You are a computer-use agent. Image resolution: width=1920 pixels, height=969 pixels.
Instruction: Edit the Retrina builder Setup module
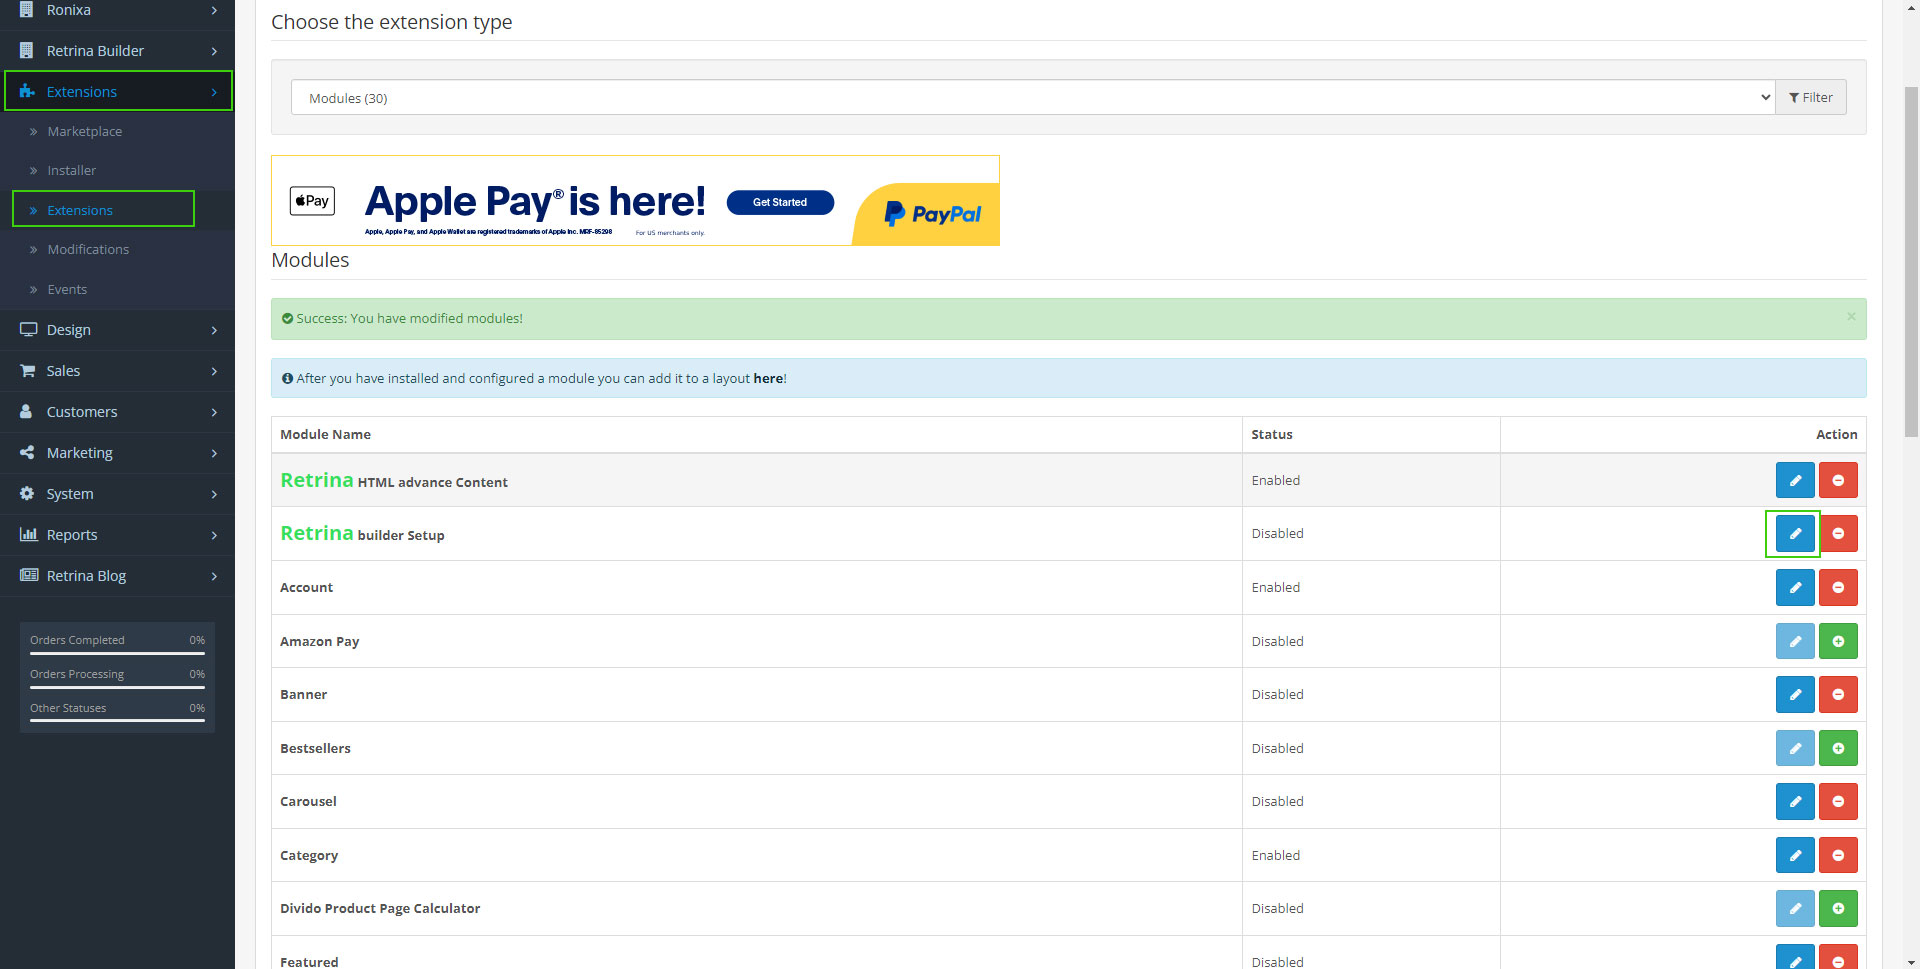pos(1794,533)
